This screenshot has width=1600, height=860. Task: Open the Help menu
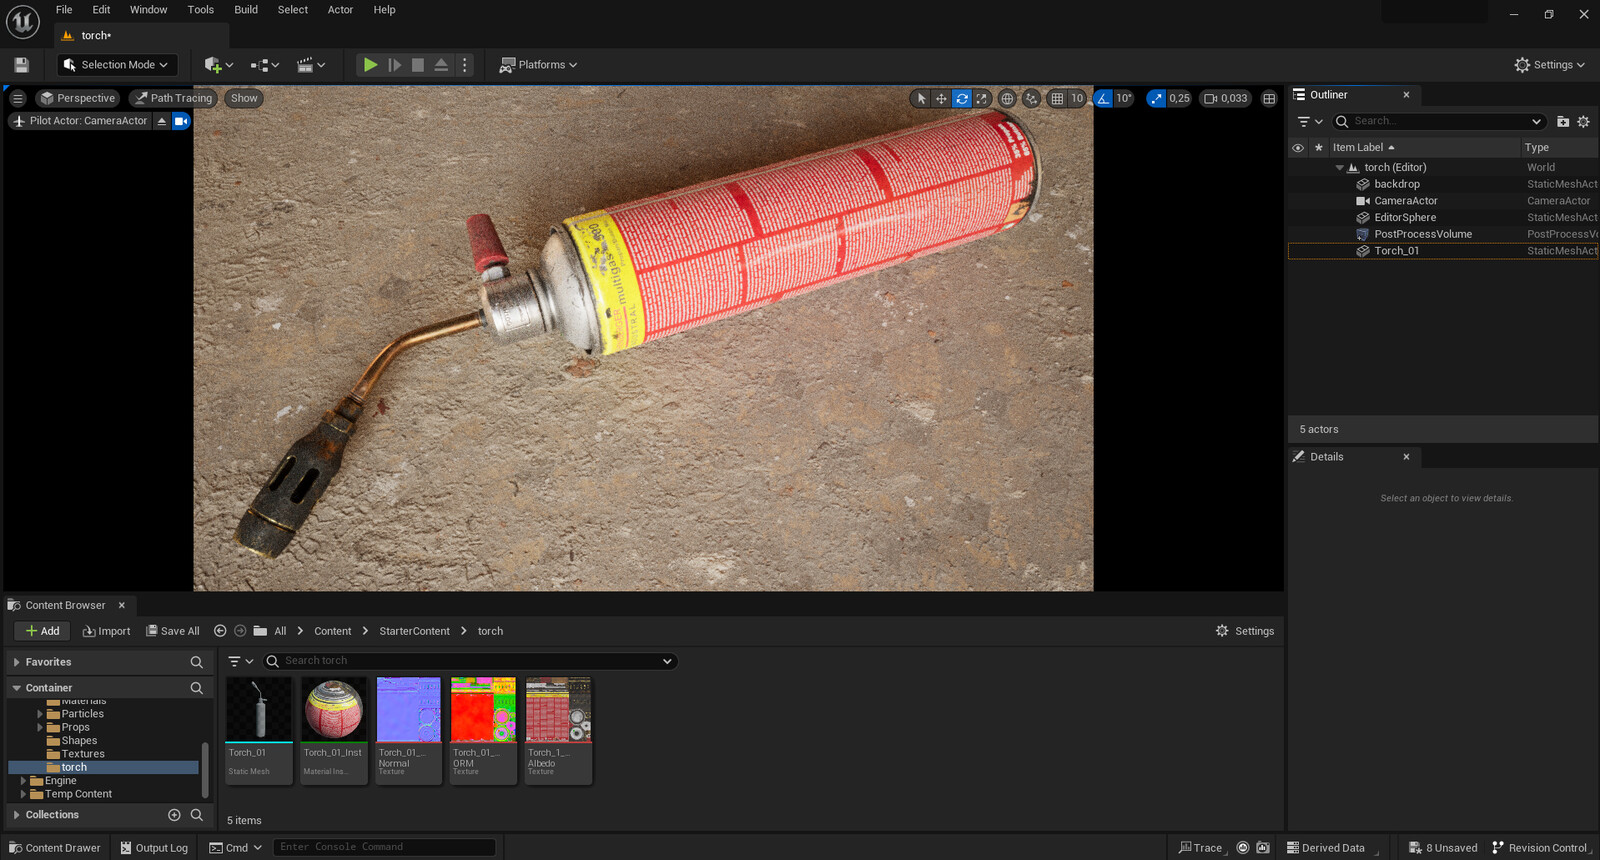point(384,10)
